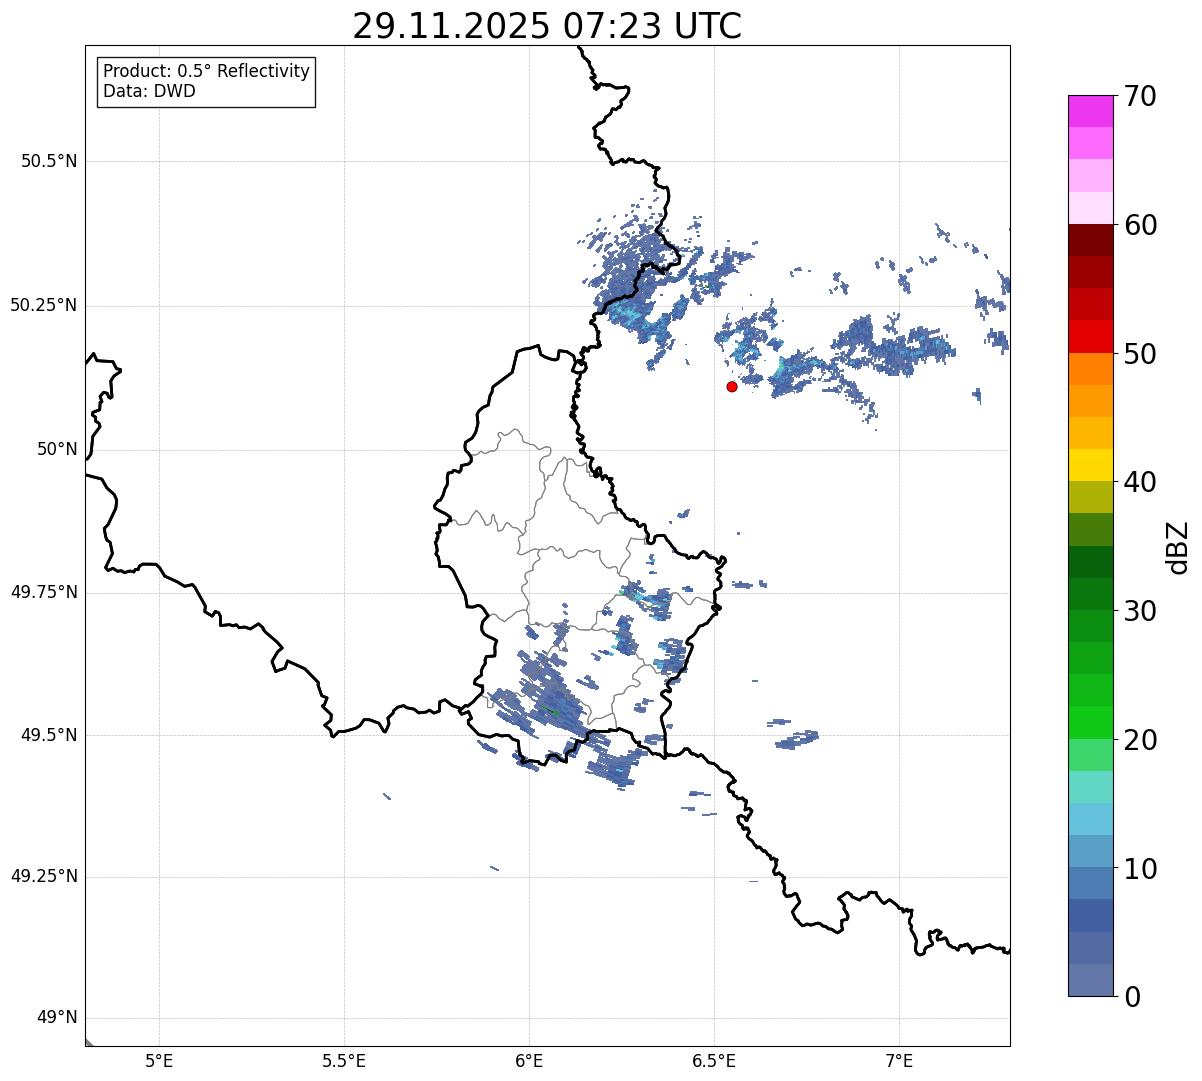The height and width of the screenshot is (1081, 1202).
Task: Click the 'Product: 0.5° Reflectivity' label
Action: click(x=206, y=72)
